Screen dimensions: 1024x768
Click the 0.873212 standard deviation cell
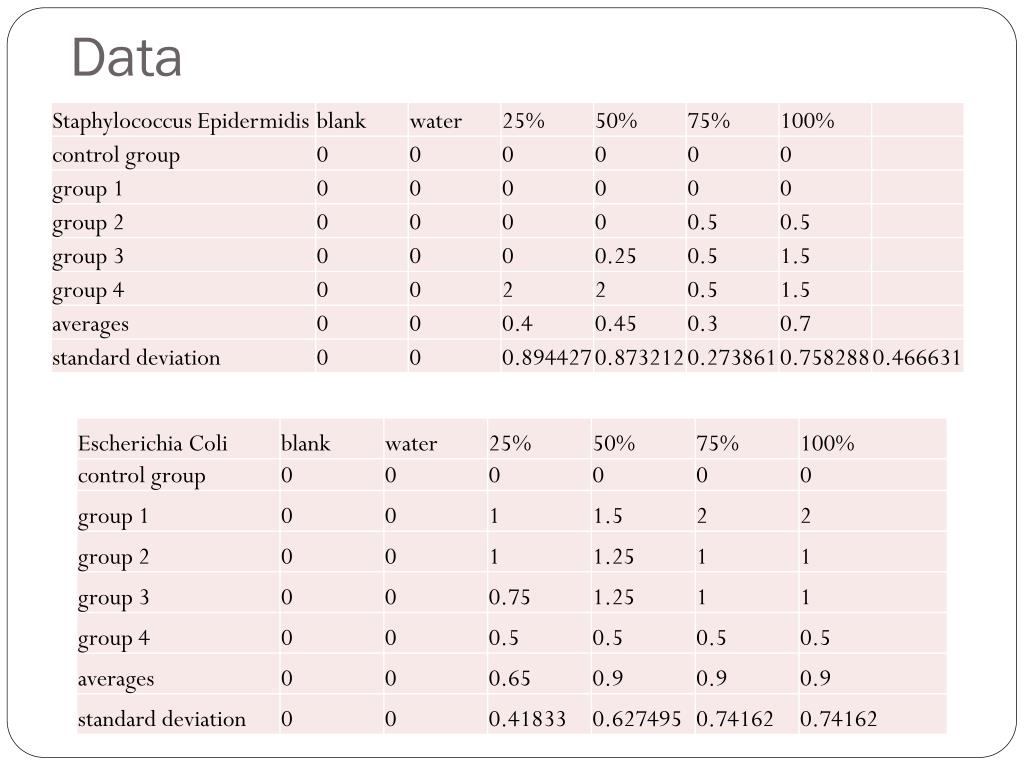pyautogui.click(x=639, y=358)
